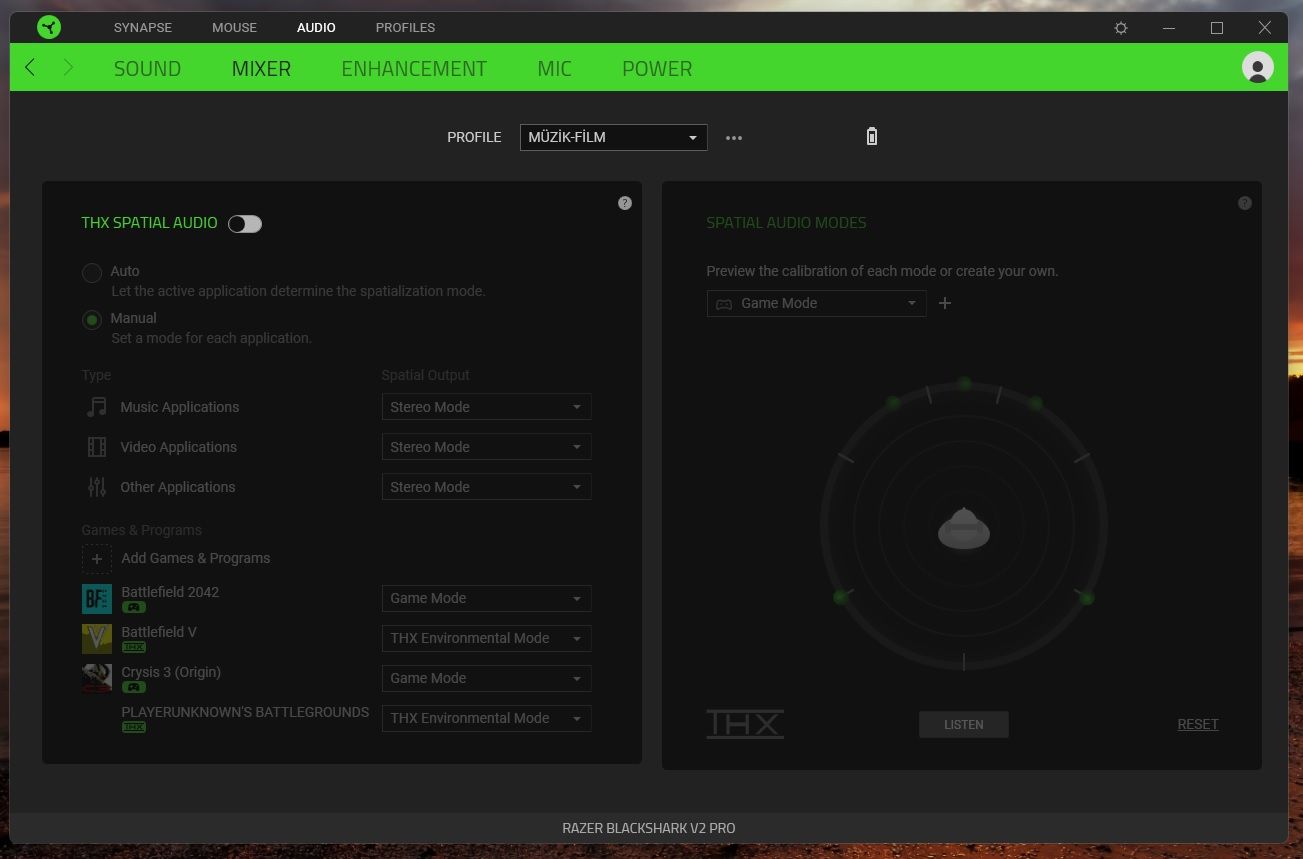Open the settings gear
Screen dimensions: 1303x859
click(1121, 28)
